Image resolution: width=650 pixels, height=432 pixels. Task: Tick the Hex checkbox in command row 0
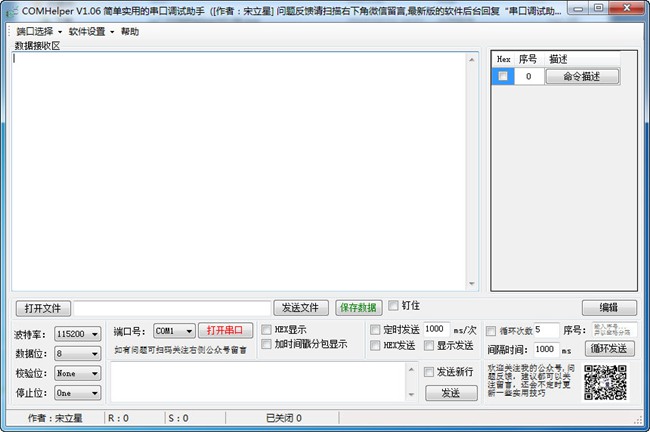click(x=503, y=76)
